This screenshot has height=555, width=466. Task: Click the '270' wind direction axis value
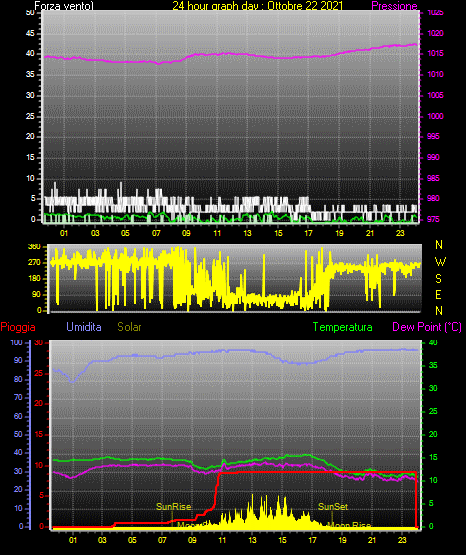[35, 263]
